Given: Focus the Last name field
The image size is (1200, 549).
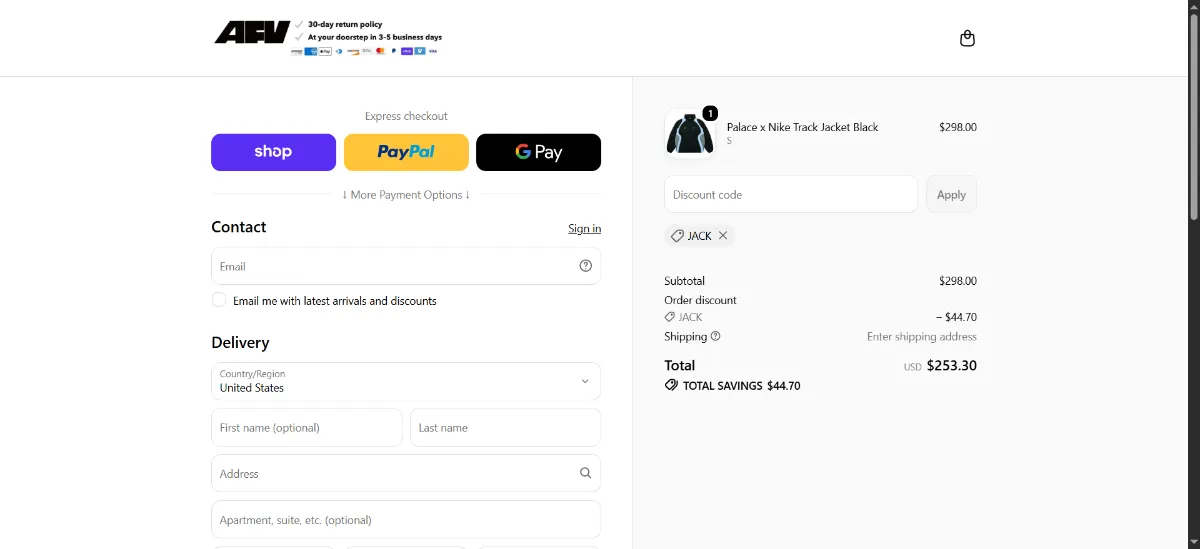Looking at the screenshot, I should click(x=505, y=427).
